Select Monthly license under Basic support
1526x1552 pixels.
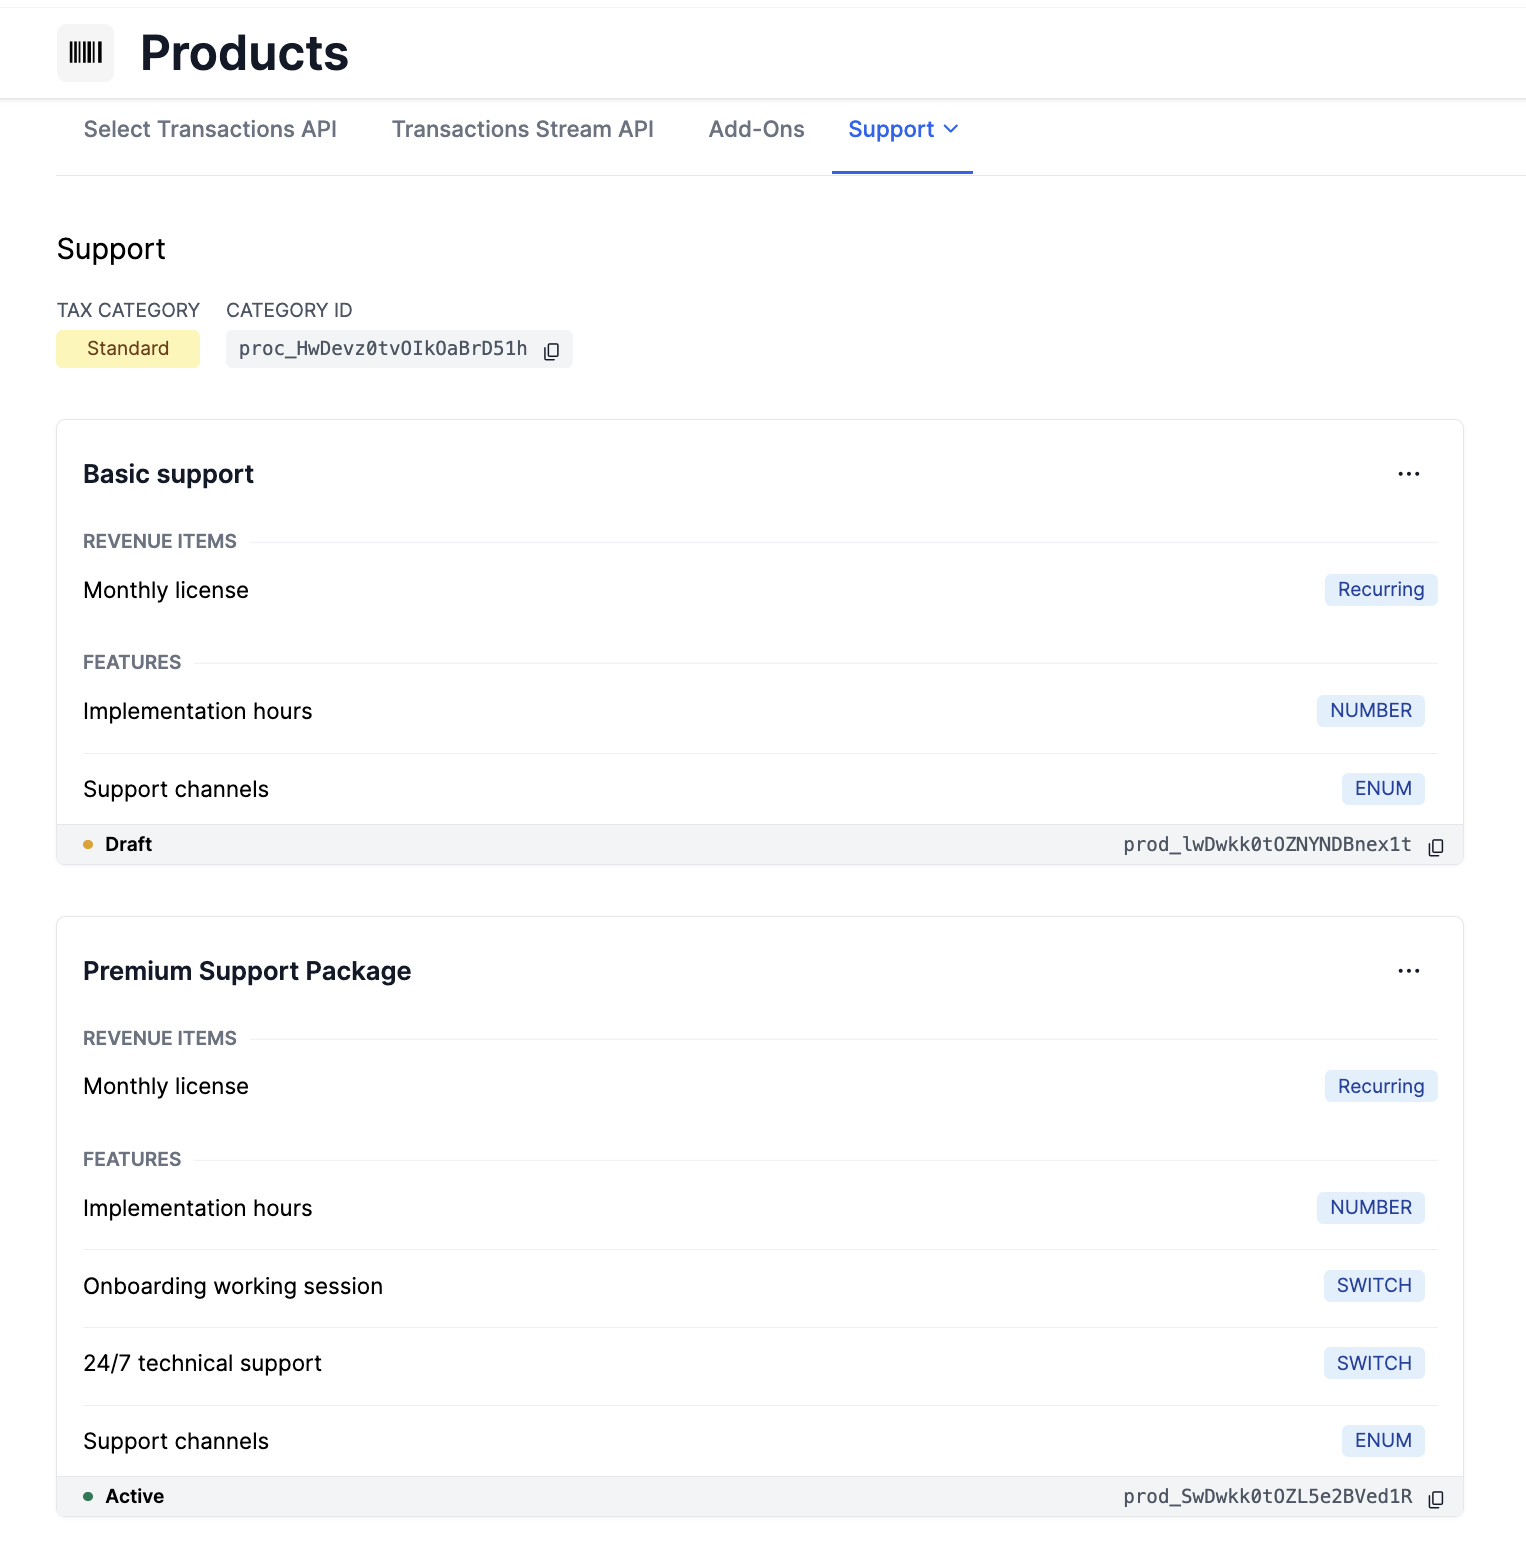(166, 590)
